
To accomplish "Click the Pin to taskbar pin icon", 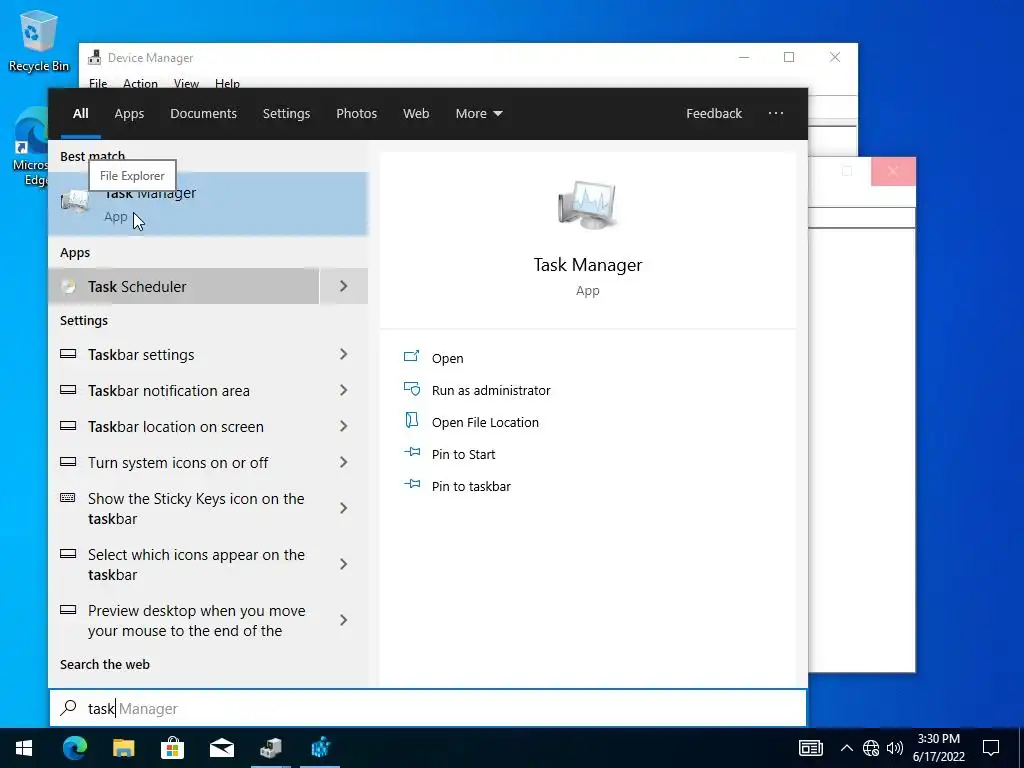I will 411,484.
